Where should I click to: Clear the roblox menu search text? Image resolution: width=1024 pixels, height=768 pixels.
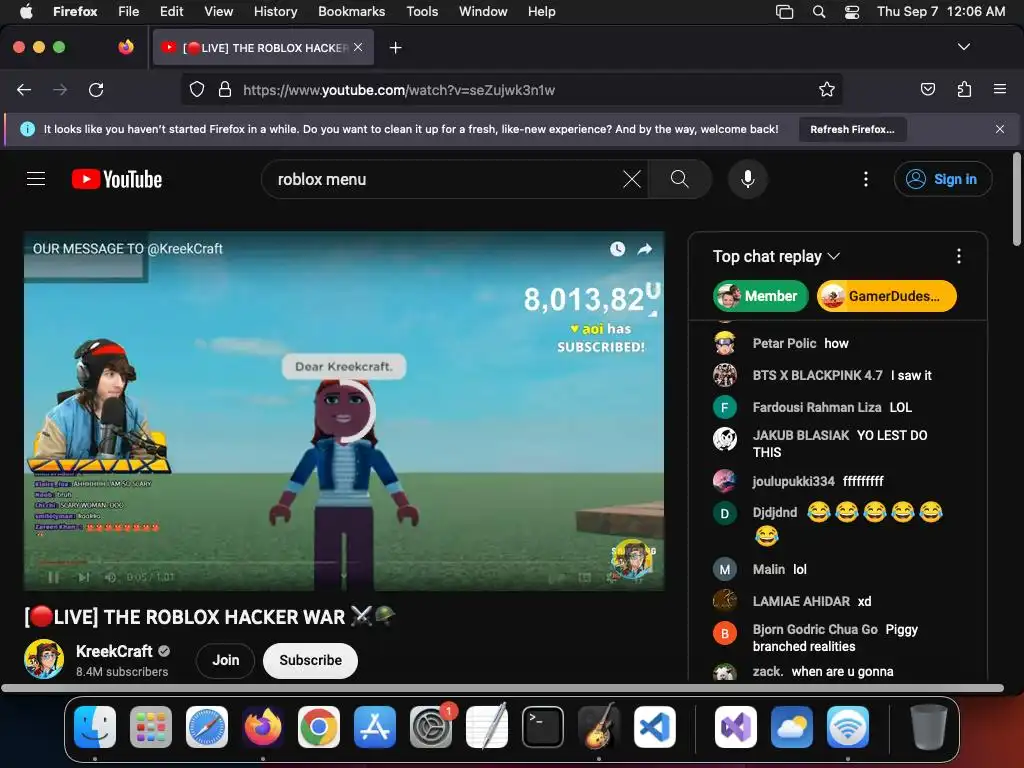click(x=632, y=179)
